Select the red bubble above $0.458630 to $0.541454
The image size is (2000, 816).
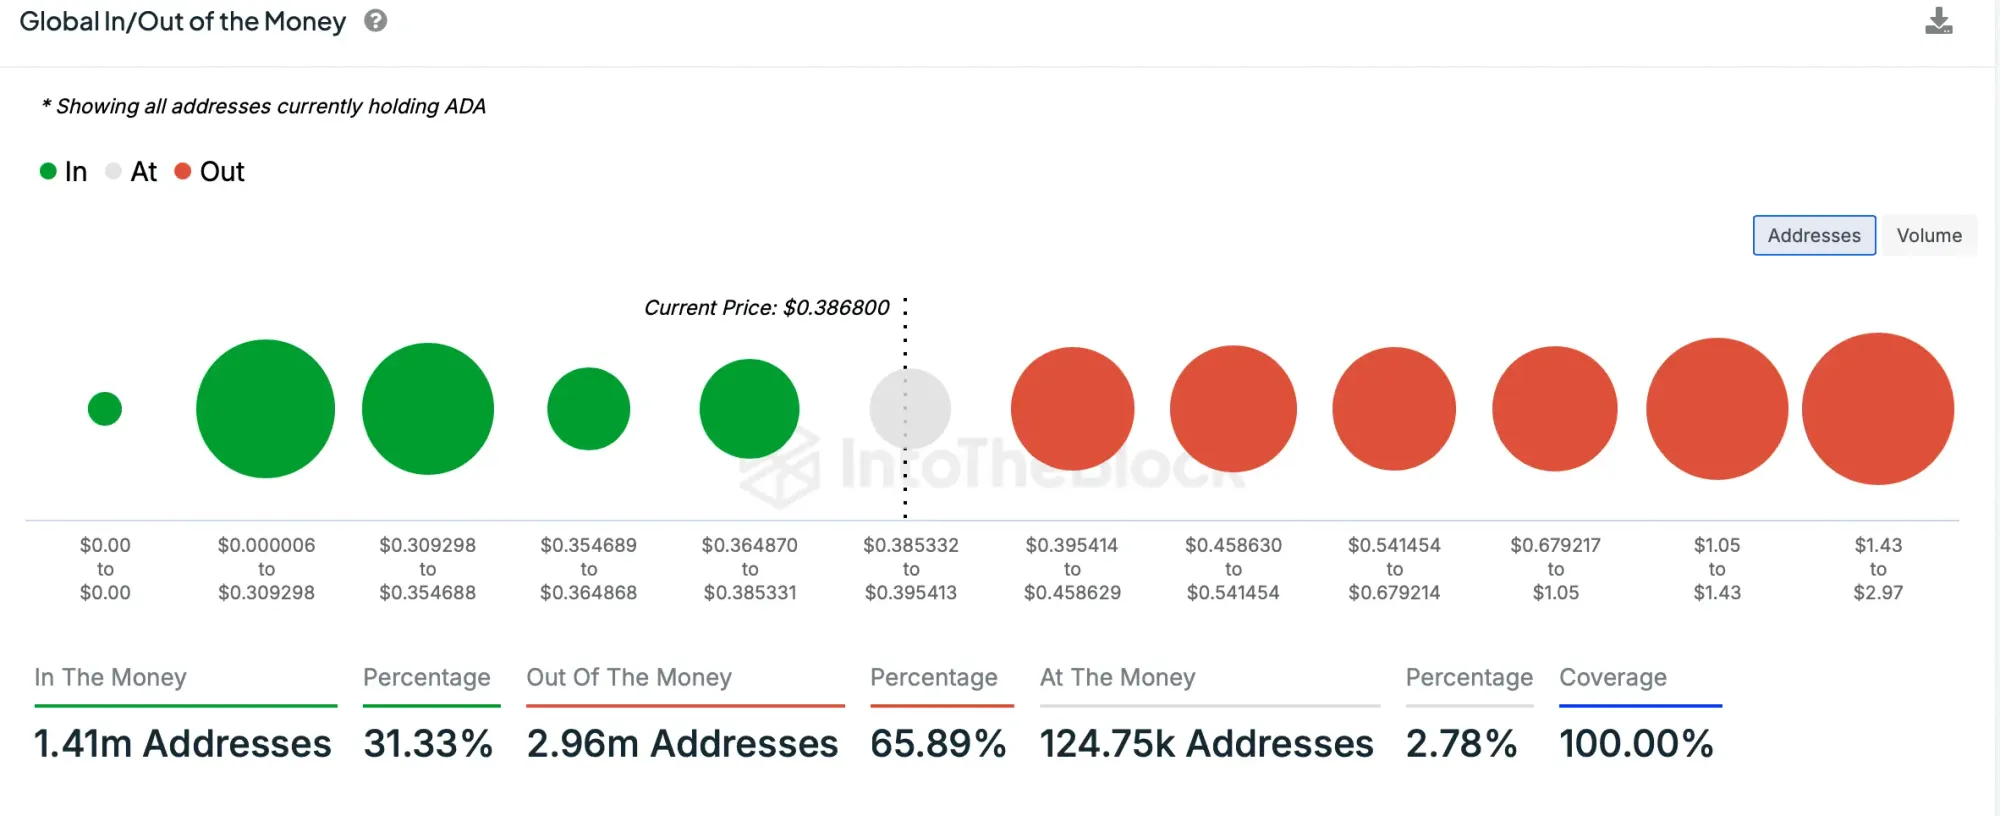pyautogui.click(x=1233, y=409)
